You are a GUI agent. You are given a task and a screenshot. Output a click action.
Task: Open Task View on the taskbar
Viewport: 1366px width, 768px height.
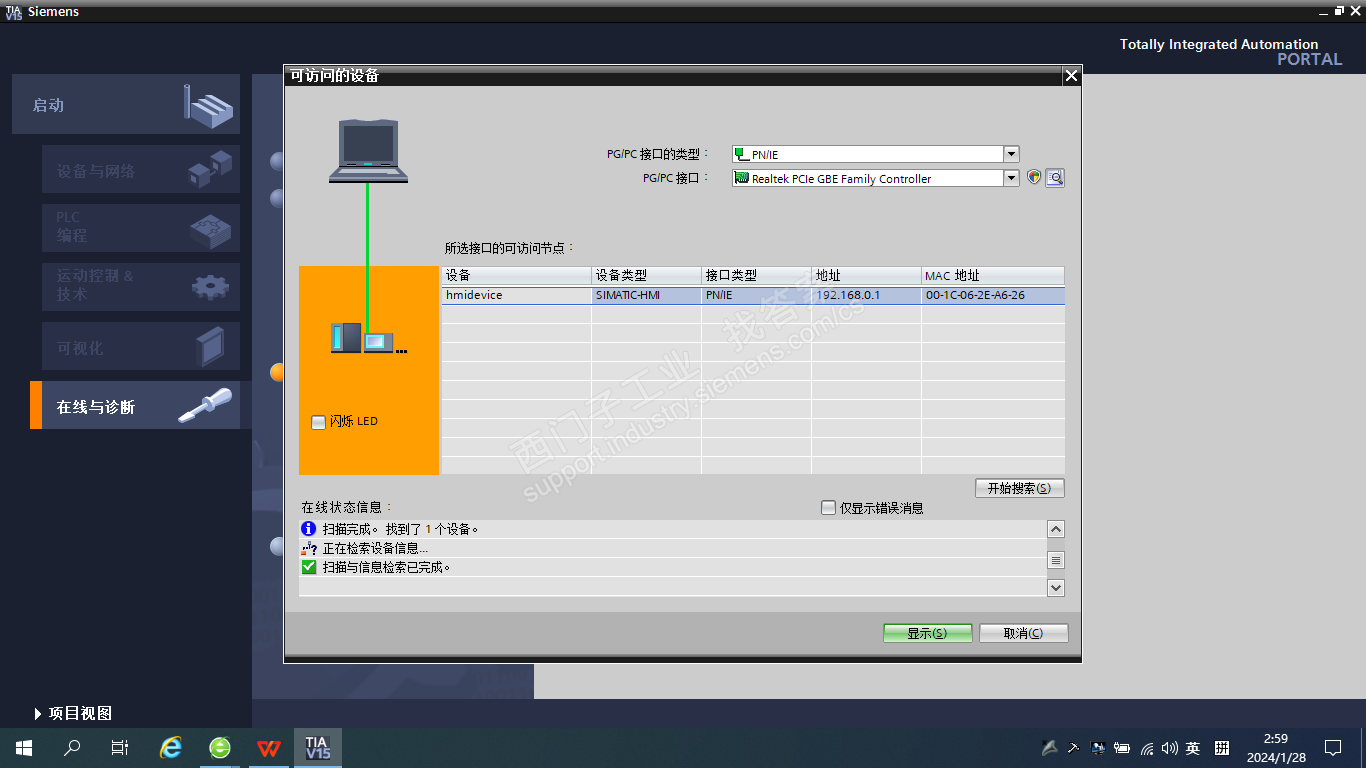(120, 748)
